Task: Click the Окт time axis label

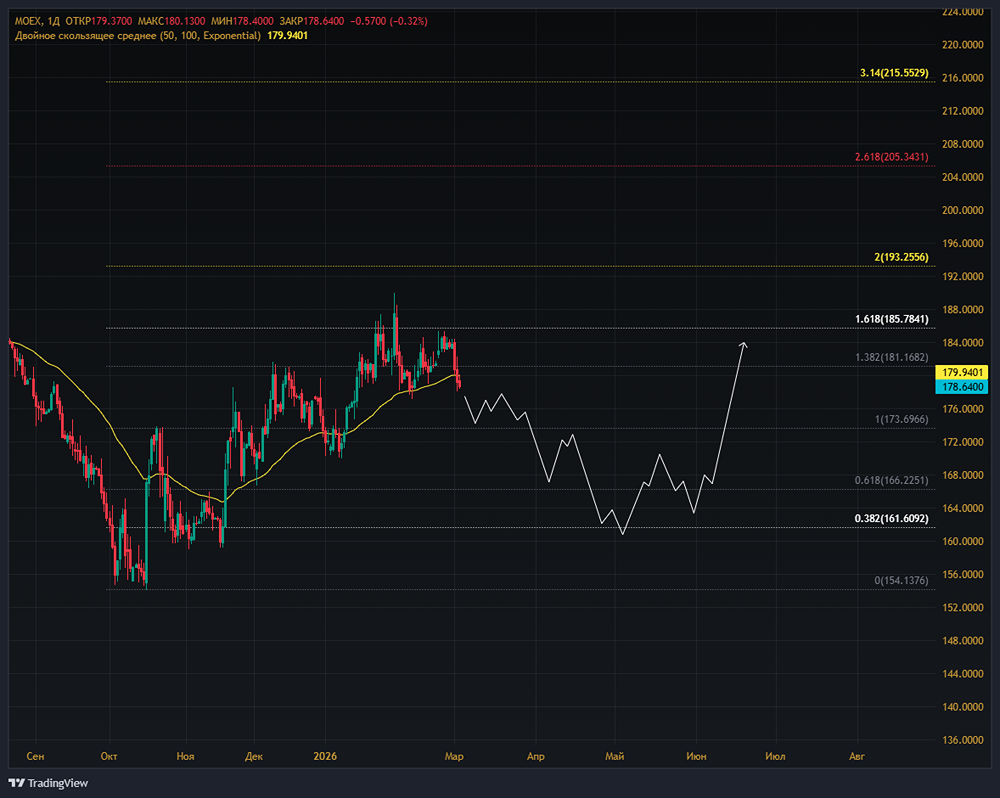Action: (109, 757)
